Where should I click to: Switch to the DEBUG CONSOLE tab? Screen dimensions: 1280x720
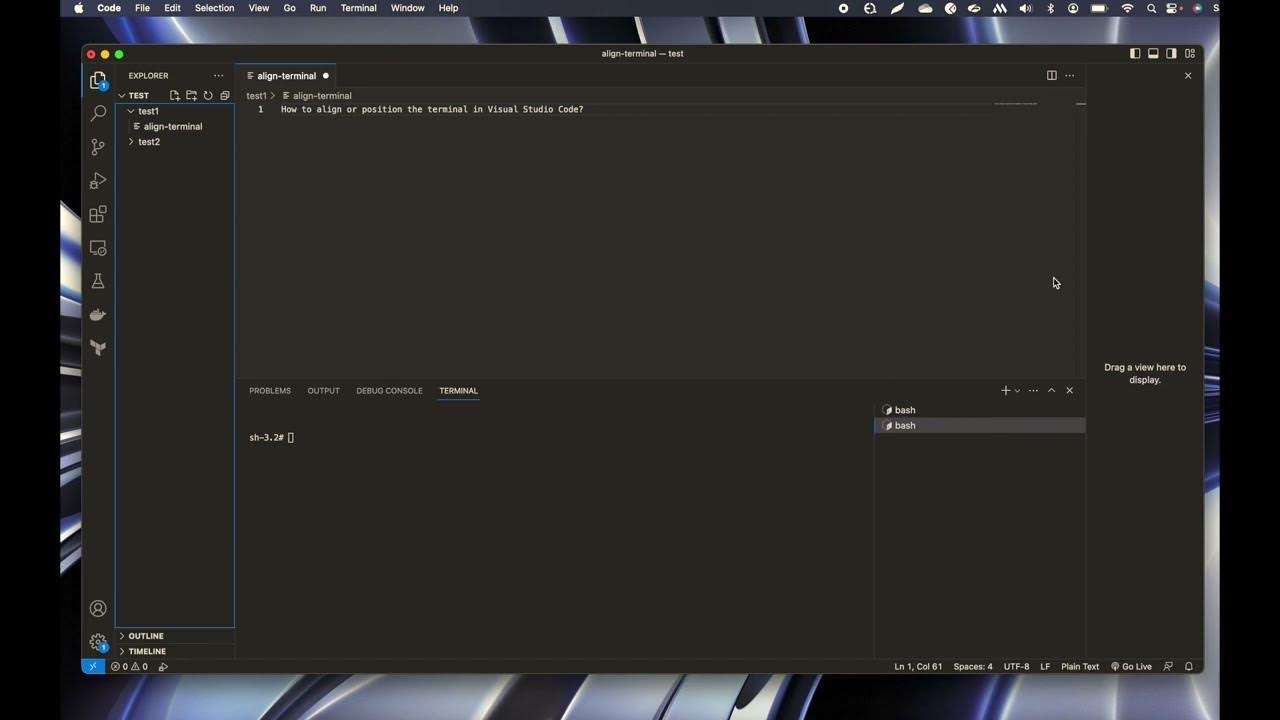click(x=389, y=391)
